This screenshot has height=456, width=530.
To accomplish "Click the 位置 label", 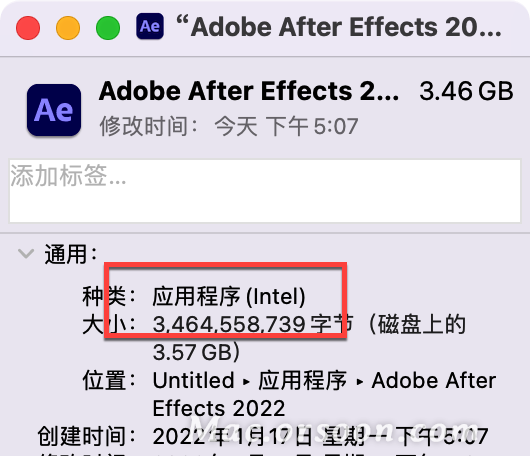I will click(109, 380).
